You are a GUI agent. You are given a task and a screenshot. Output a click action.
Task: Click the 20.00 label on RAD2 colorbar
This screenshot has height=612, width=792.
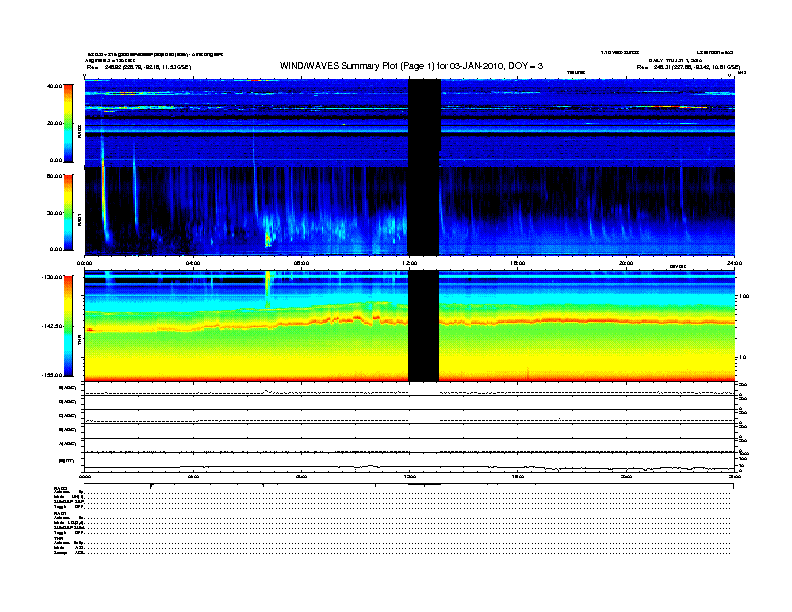(55, 123)
